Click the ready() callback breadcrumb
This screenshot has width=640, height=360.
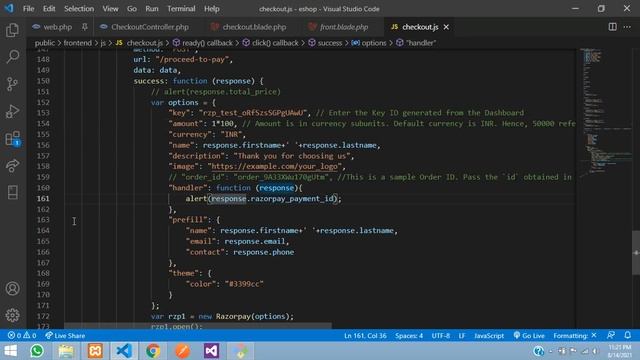[202, 43]
